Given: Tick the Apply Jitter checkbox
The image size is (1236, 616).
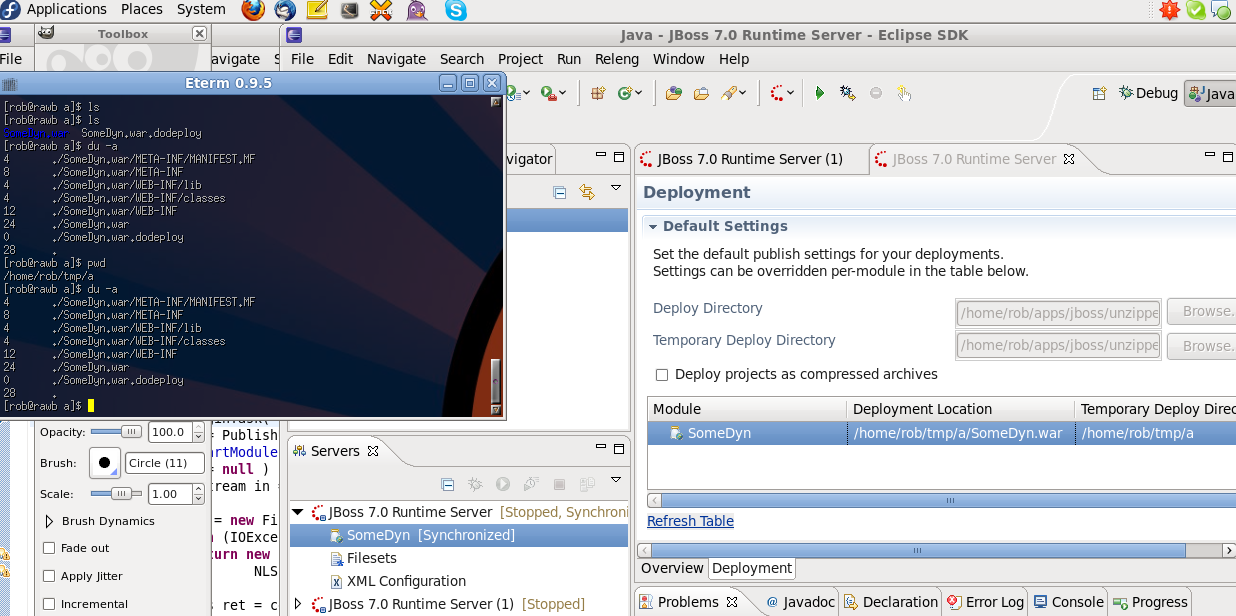Looking at the screenshot, I should [49, 576].
